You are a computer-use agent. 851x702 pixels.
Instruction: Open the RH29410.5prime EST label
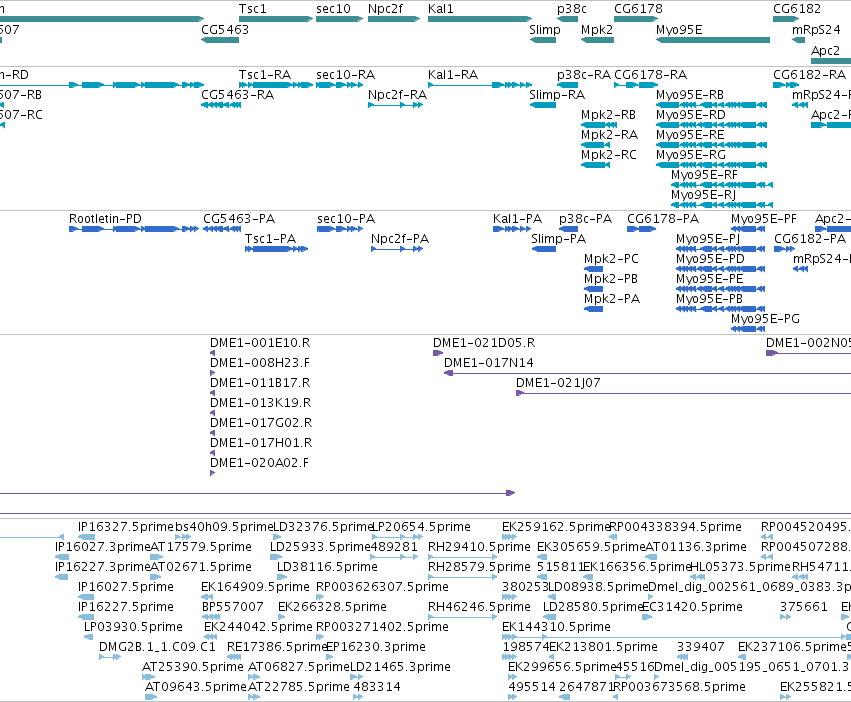point(479,547)
